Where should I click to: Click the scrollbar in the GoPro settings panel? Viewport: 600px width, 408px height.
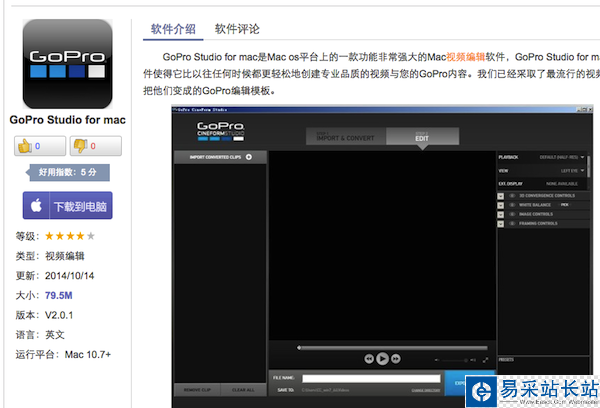[x=588, y=167]
